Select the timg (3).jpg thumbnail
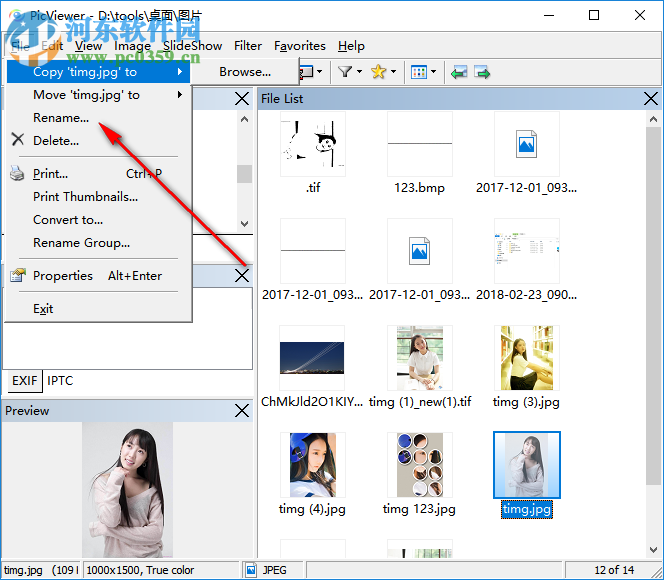 point(527,358)
